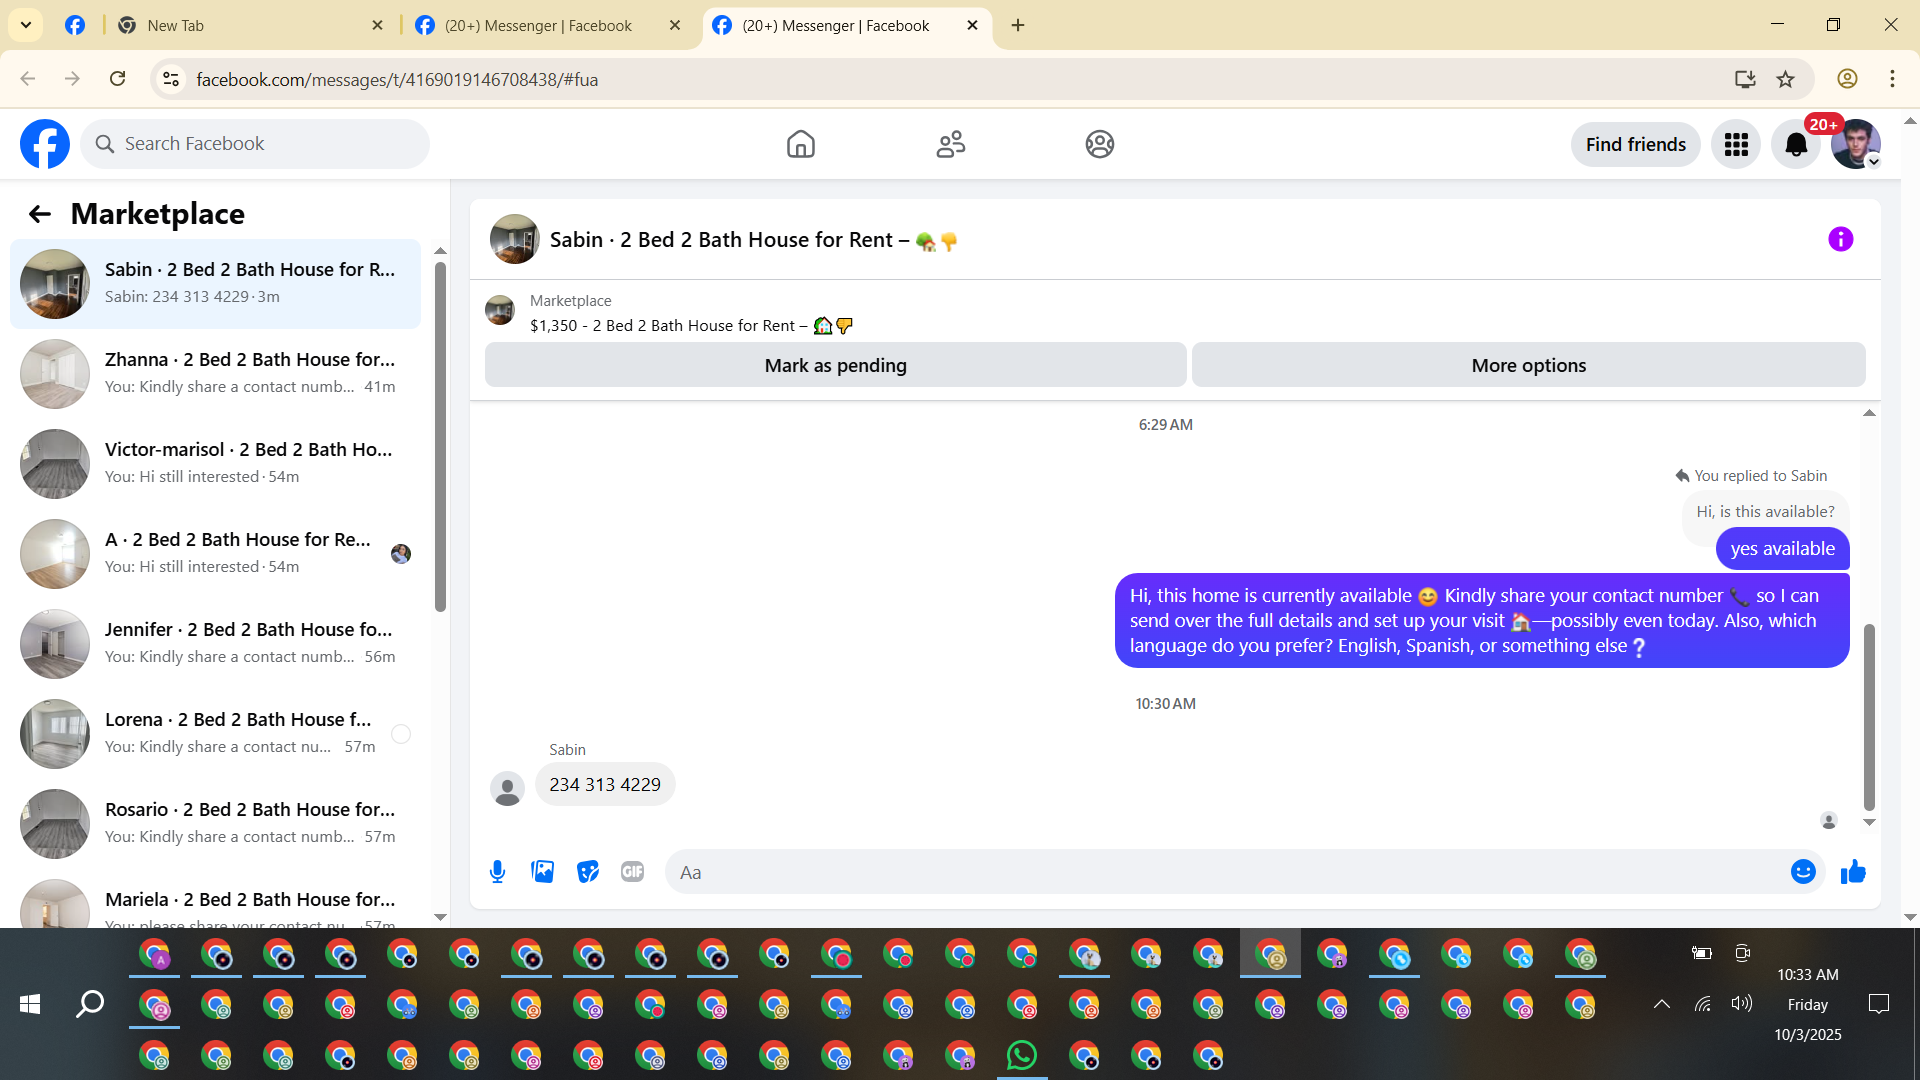Viewport: 1920px width, 1080px height.
Task: Click the 'Hi, is this available?' quoted reply
Action: click(x=1766, y=512)
